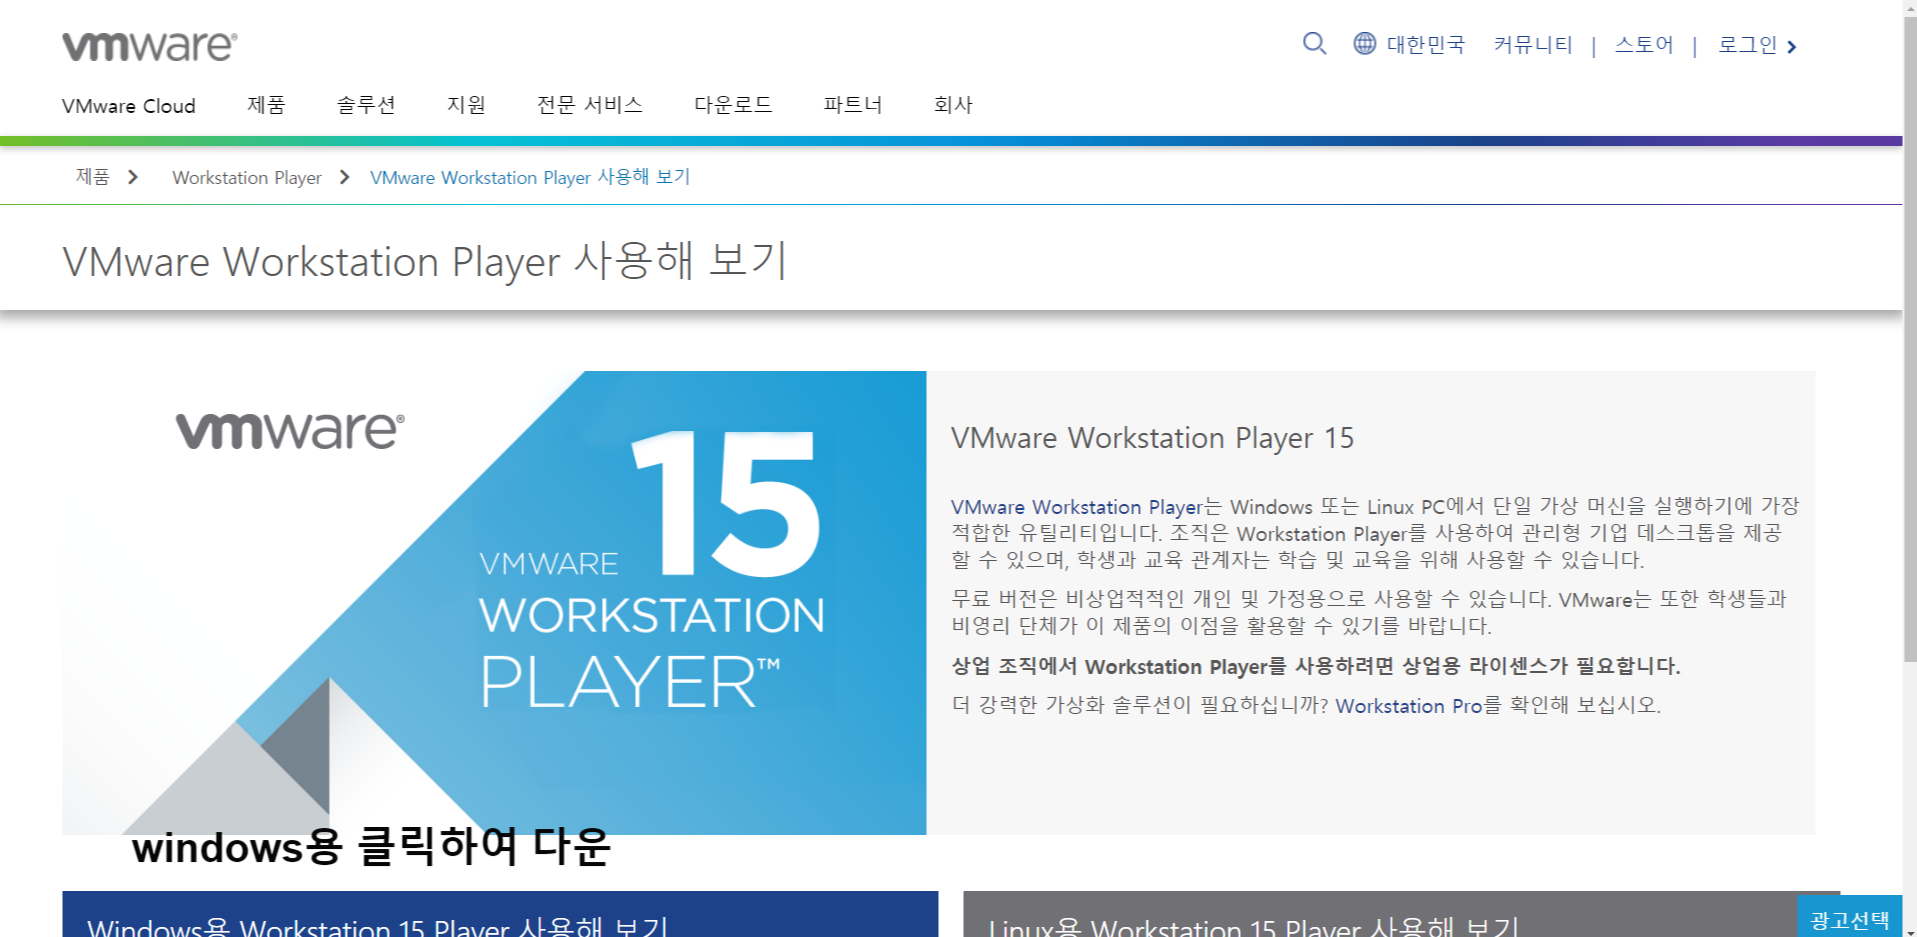
Task: Click breadcrumb 'VMware Workstation Player 사용해 보기'
Action: coord(530,177)
